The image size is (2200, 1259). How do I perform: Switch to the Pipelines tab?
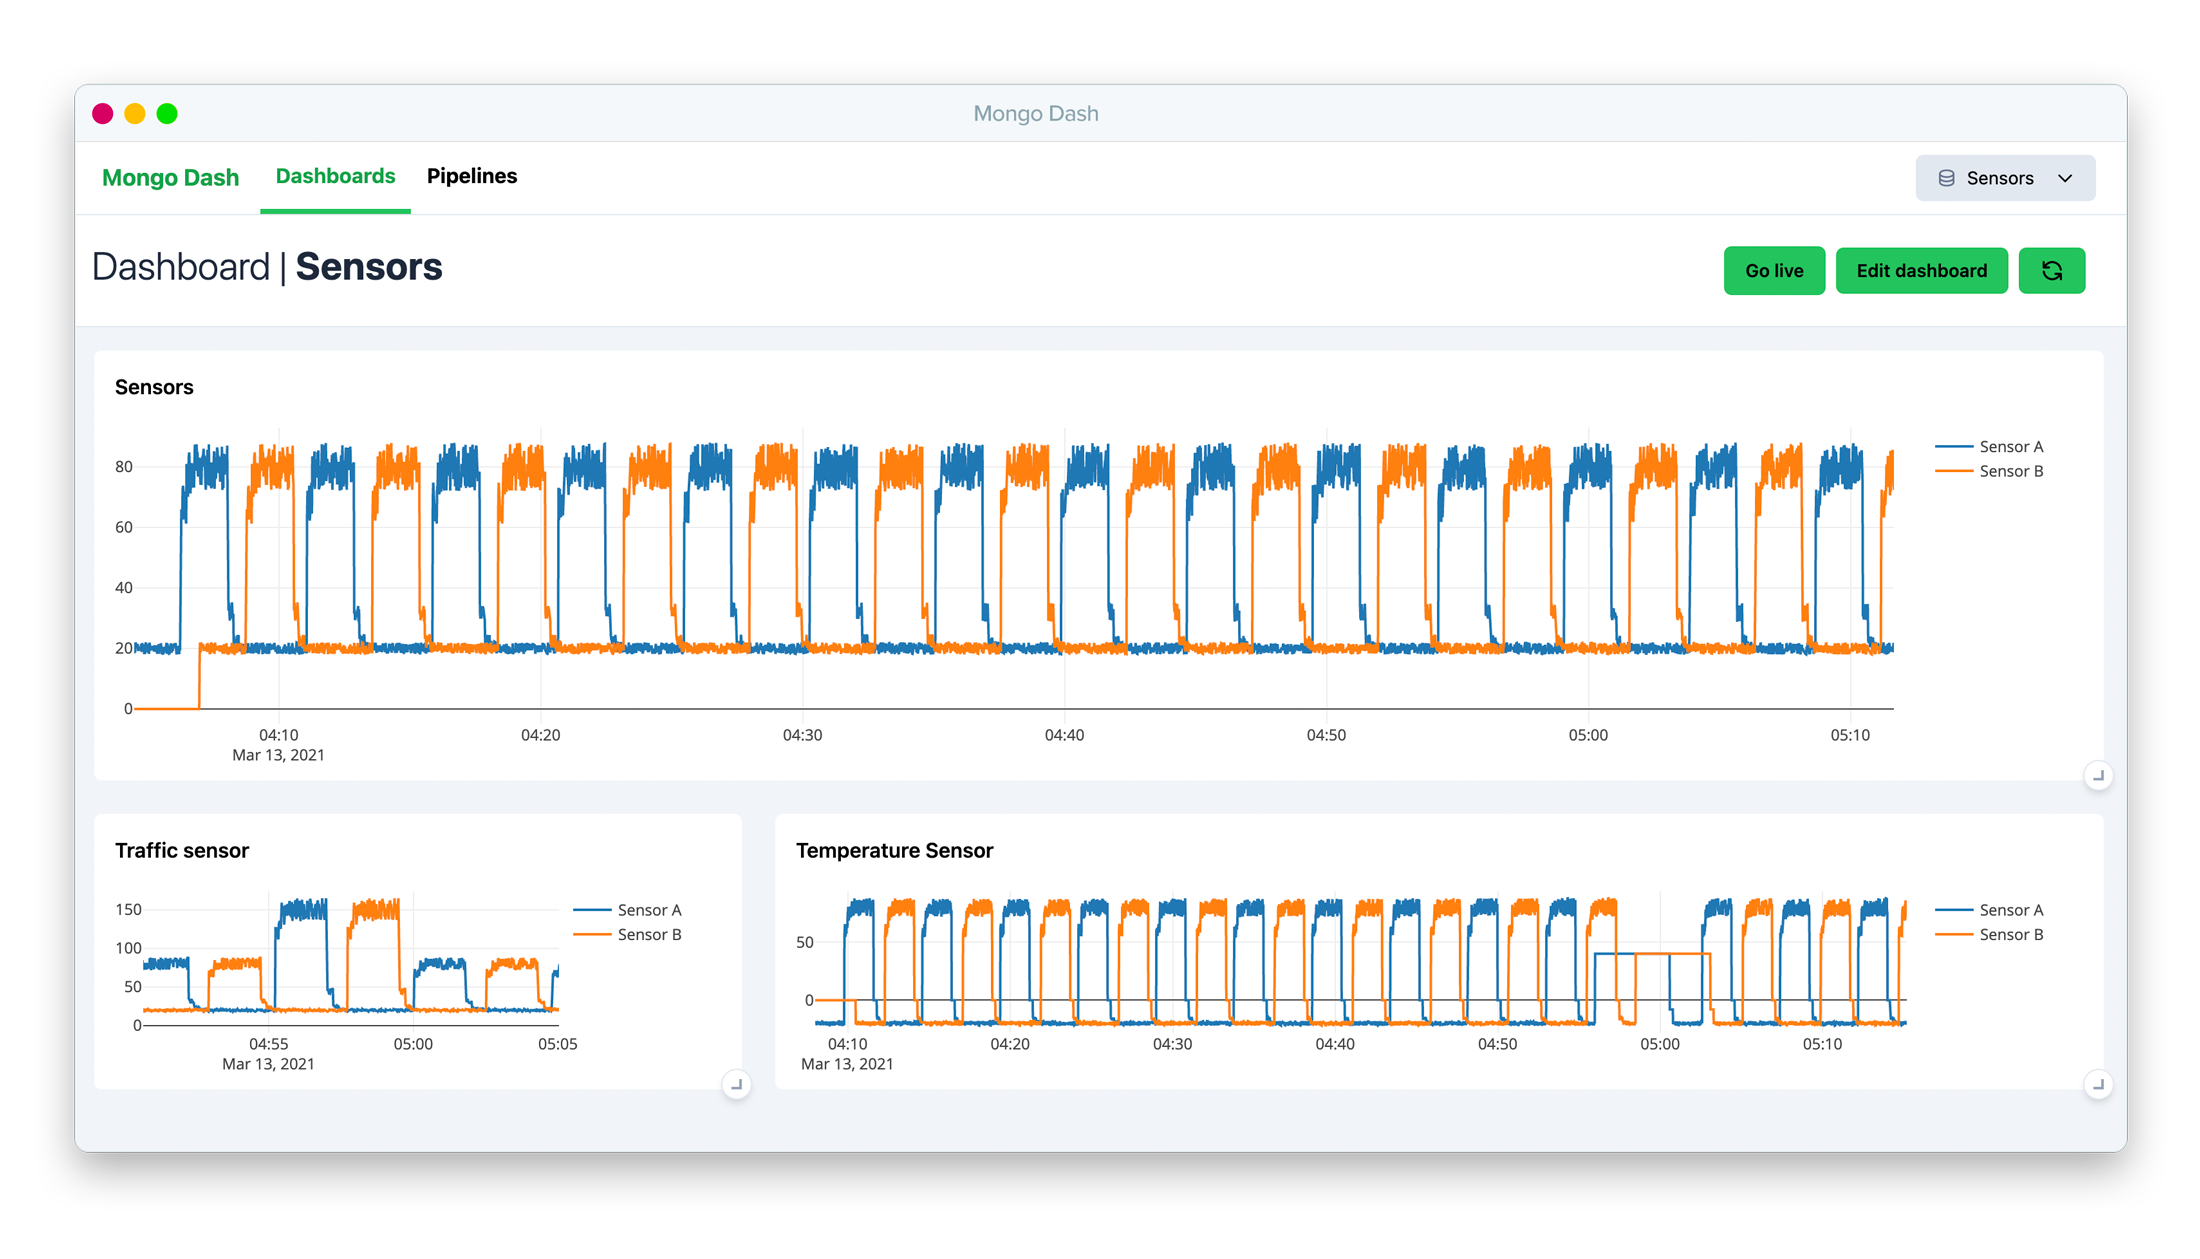pos(472,176)
